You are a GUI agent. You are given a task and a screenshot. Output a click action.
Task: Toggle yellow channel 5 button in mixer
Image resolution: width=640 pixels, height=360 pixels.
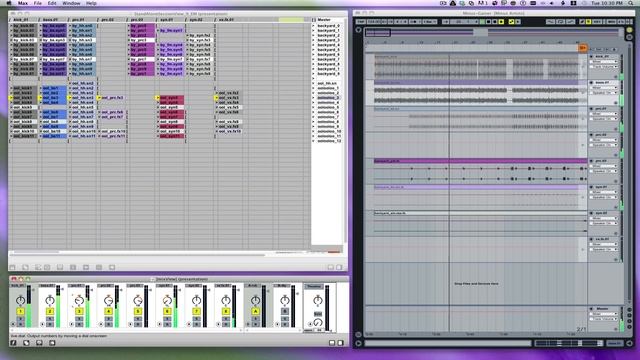click(138, 311)
